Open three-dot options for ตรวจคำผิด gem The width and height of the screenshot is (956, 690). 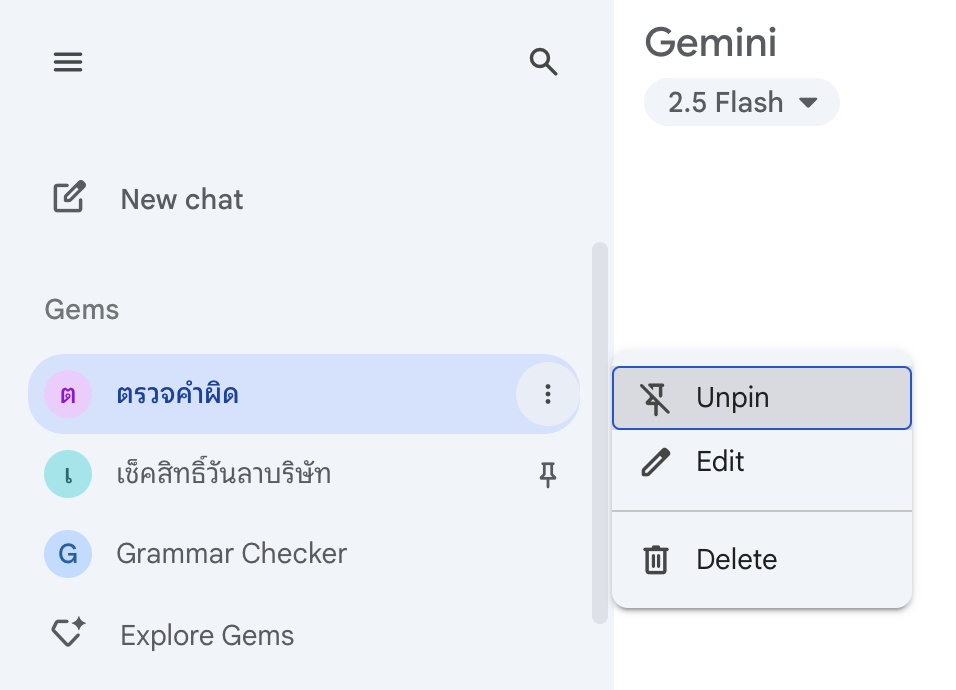[x=547, y=394]
